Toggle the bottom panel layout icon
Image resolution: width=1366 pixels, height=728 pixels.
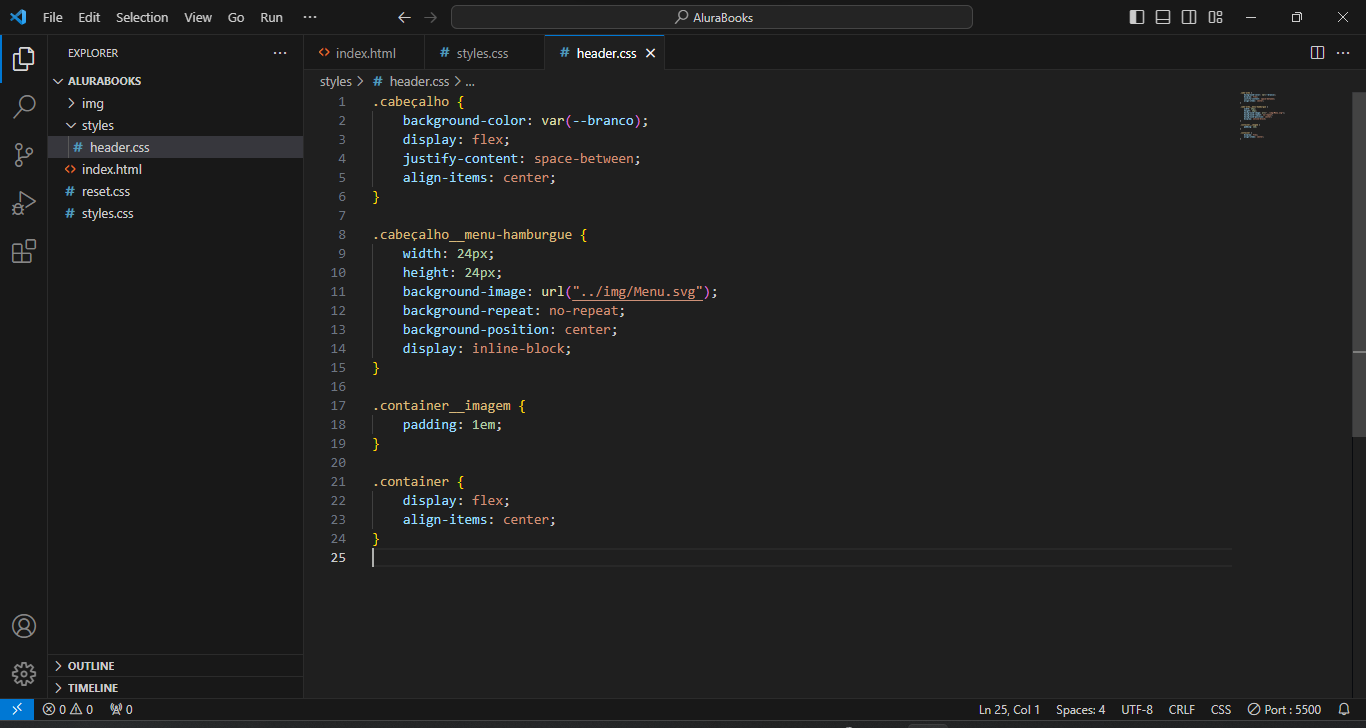tap(1163, 17)
